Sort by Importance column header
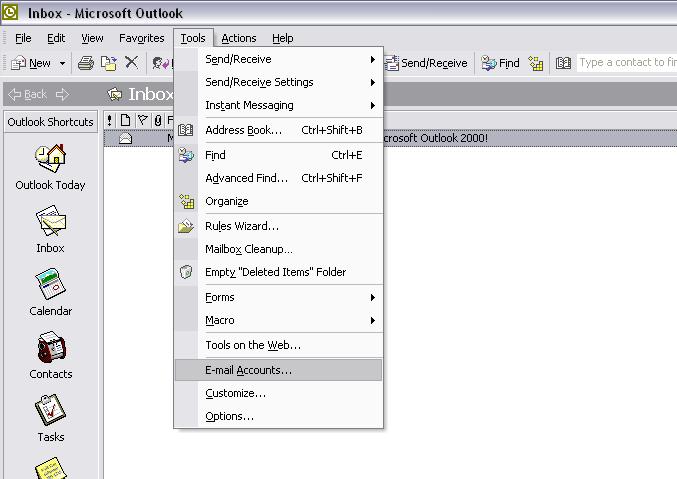 pos(110,121)
